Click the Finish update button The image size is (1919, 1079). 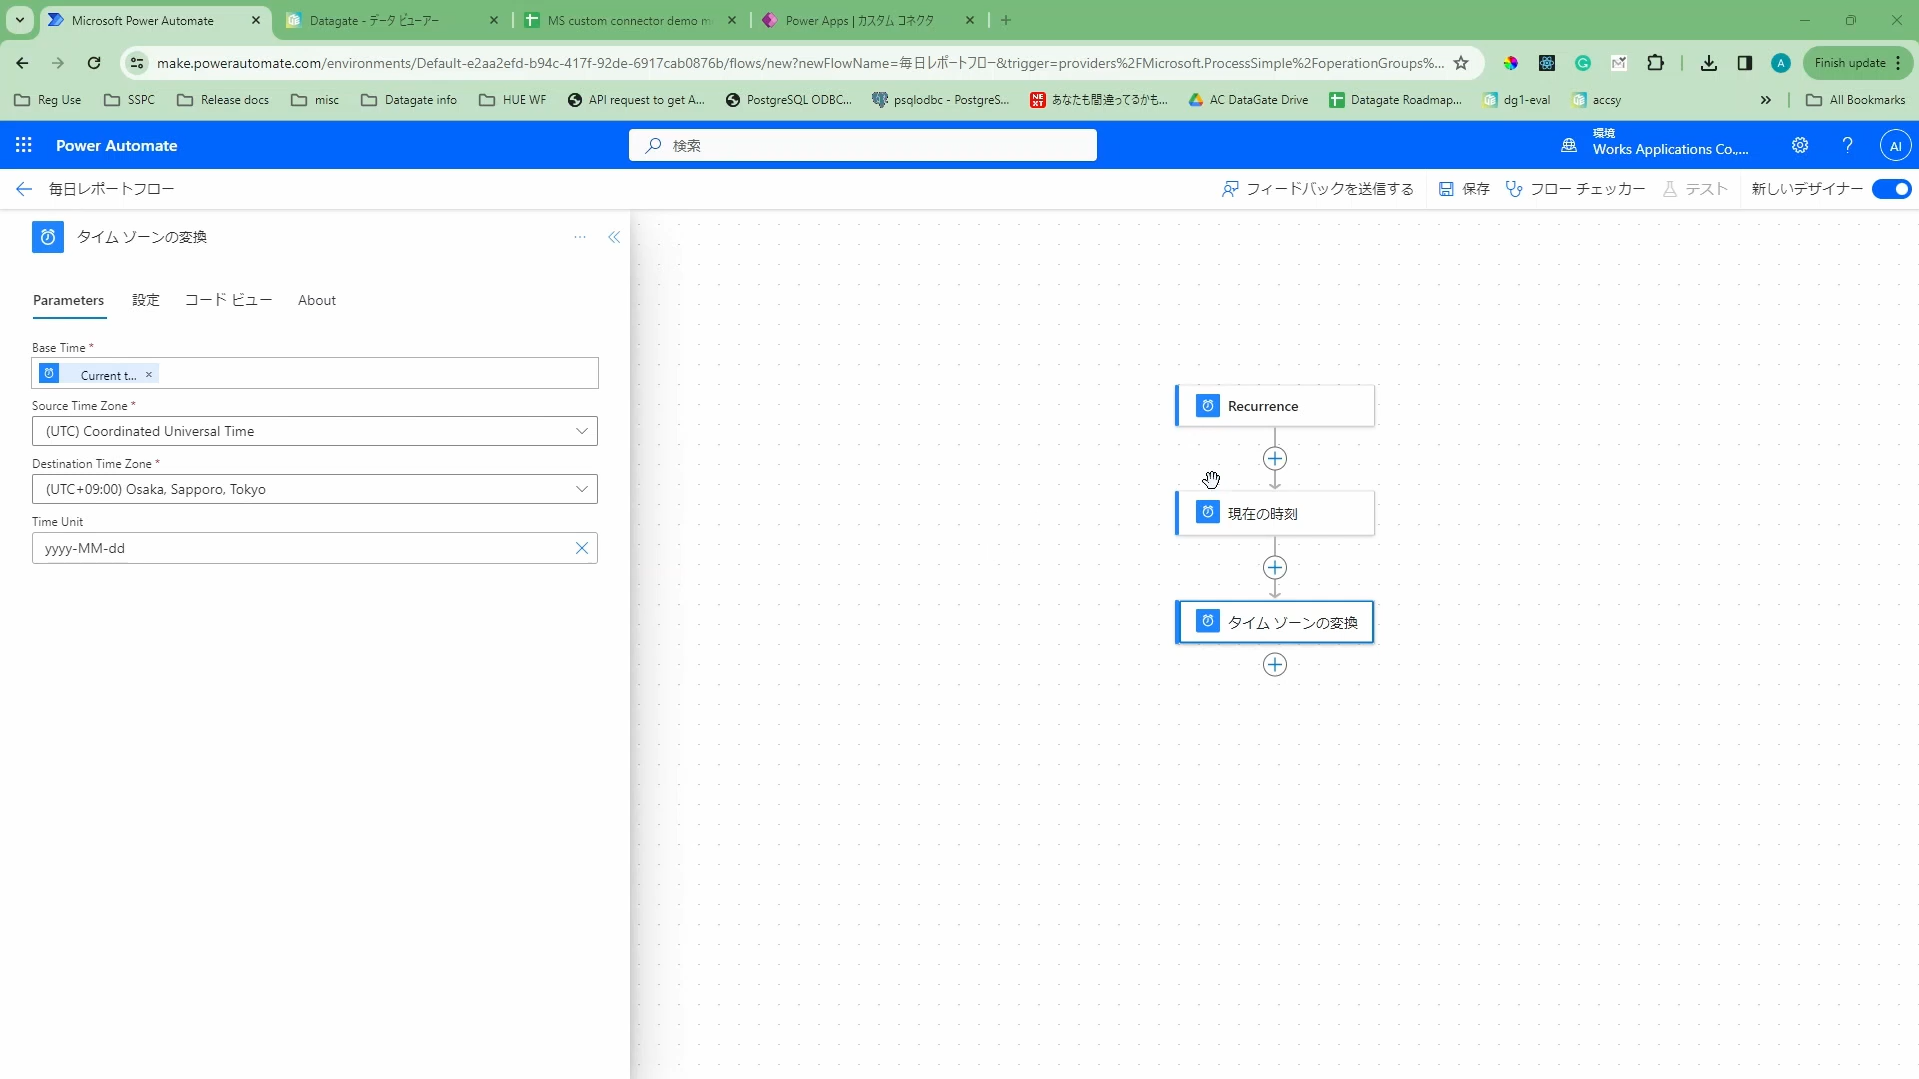1858,63
